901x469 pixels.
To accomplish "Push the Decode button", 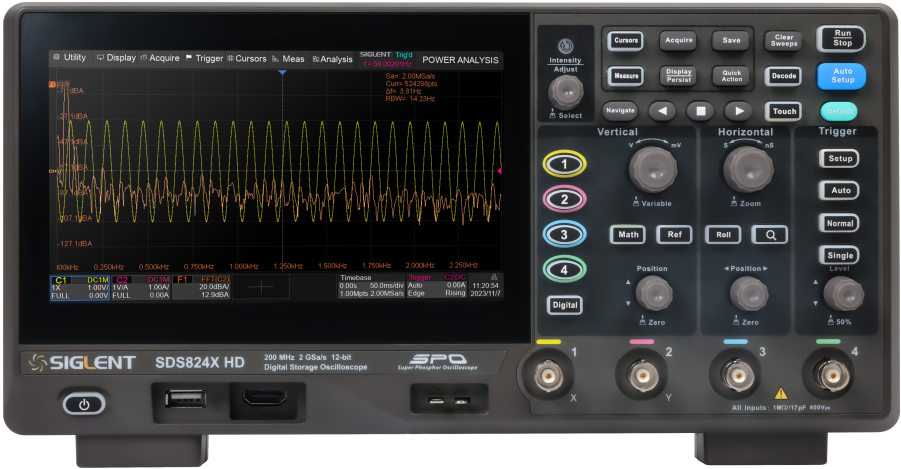I will point(783,76).
